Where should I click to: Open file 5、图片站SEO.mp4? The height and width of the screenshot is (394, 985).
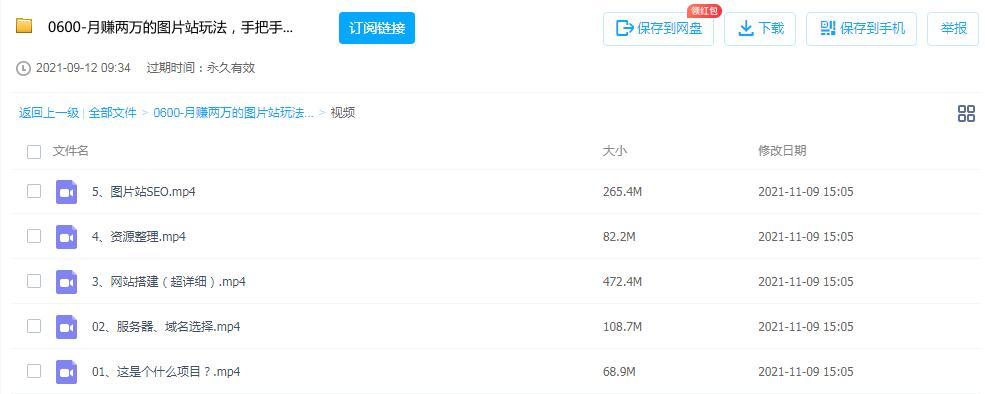point(144,192)
